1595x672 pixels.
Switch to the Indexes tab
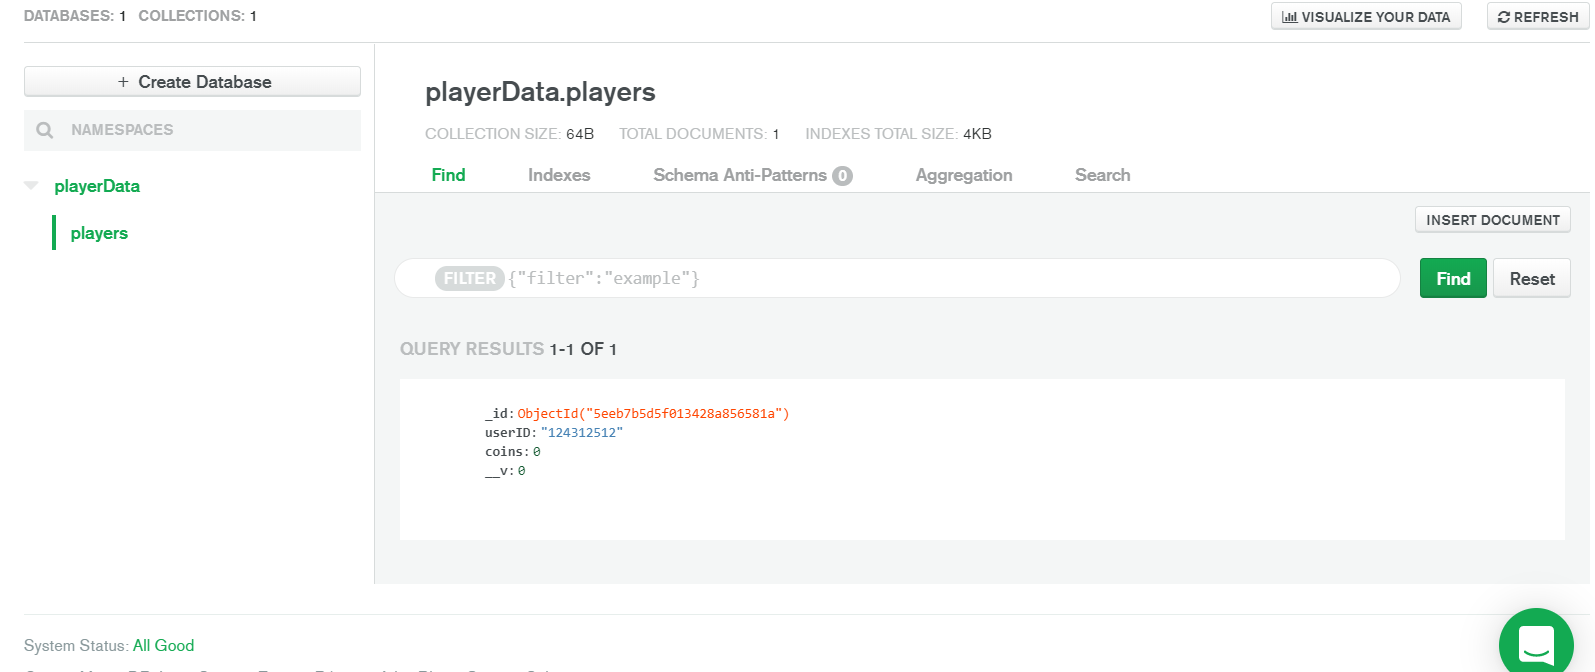(559, 175)
